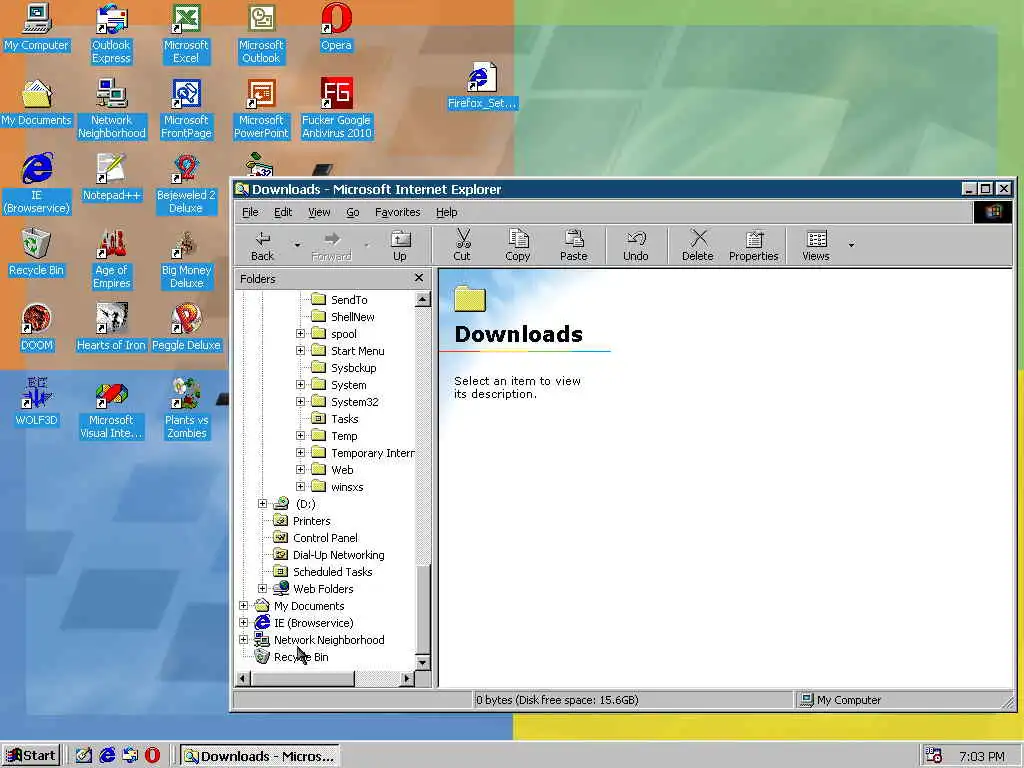Open the Edit menu
1024x768 pixels.
[283, 212]
